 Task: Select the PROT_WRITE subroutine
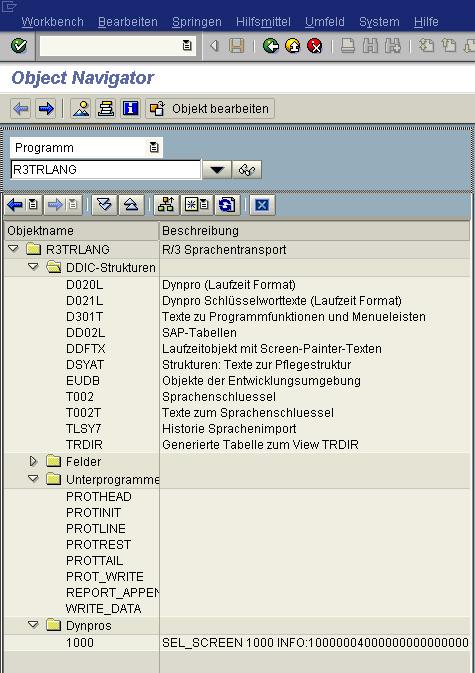pos(105,576)
